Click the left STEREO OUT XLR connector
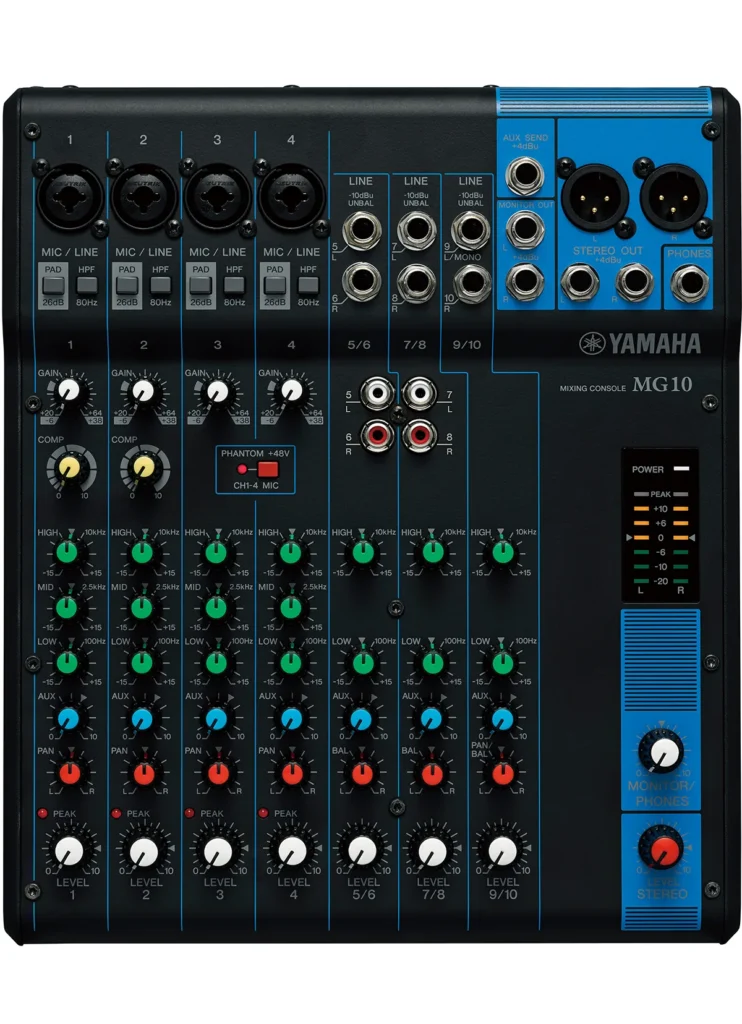Screen dimensions: 742x1024 pos(595,197)
